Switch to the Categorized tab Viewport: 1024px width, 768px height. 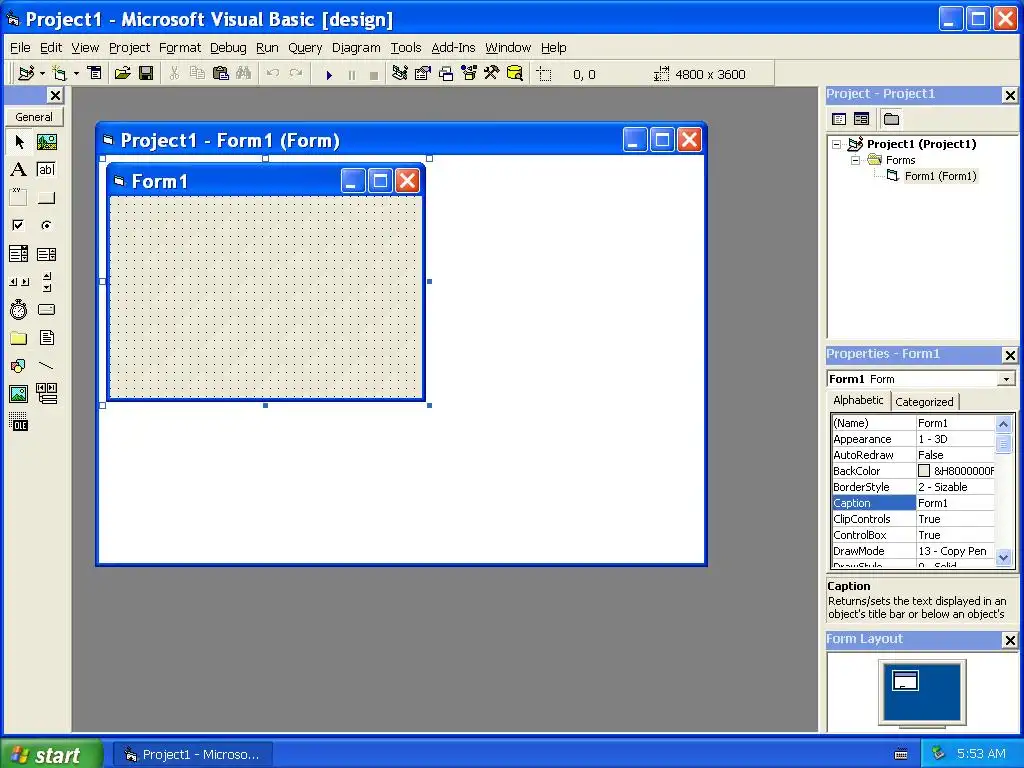(924, 402)
